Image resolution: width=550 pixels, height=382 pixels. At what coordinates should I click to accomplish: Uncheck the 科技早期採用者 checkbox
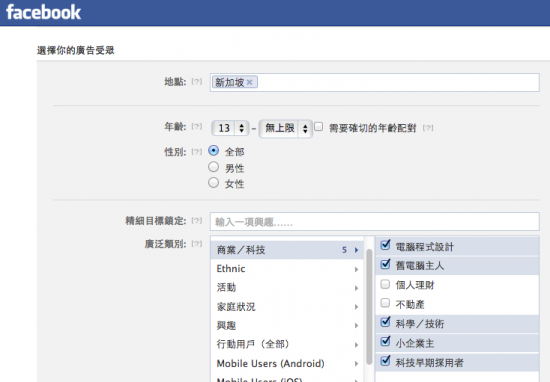pyautogui.click(x=385, y=360)
